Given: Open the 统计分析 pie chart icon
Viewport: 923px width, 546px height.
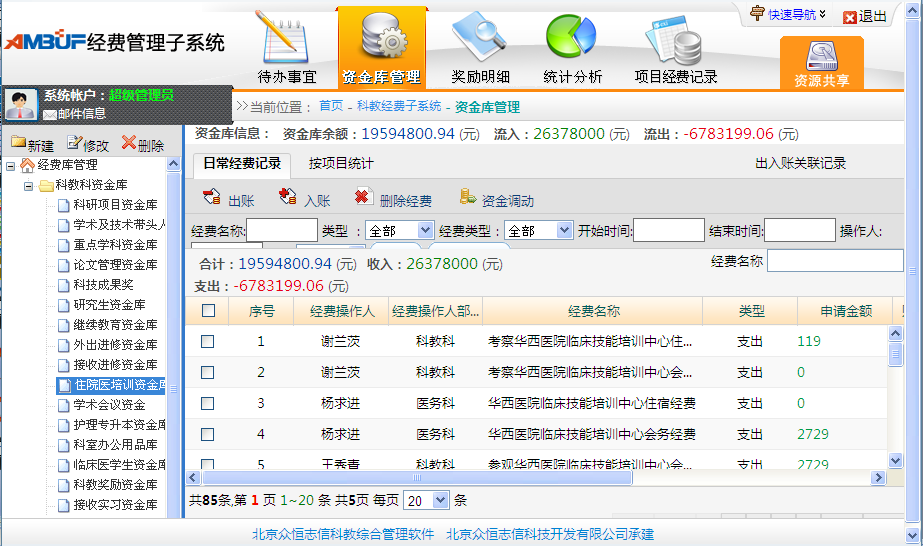Looking at the screenshot, I should 571,38.
